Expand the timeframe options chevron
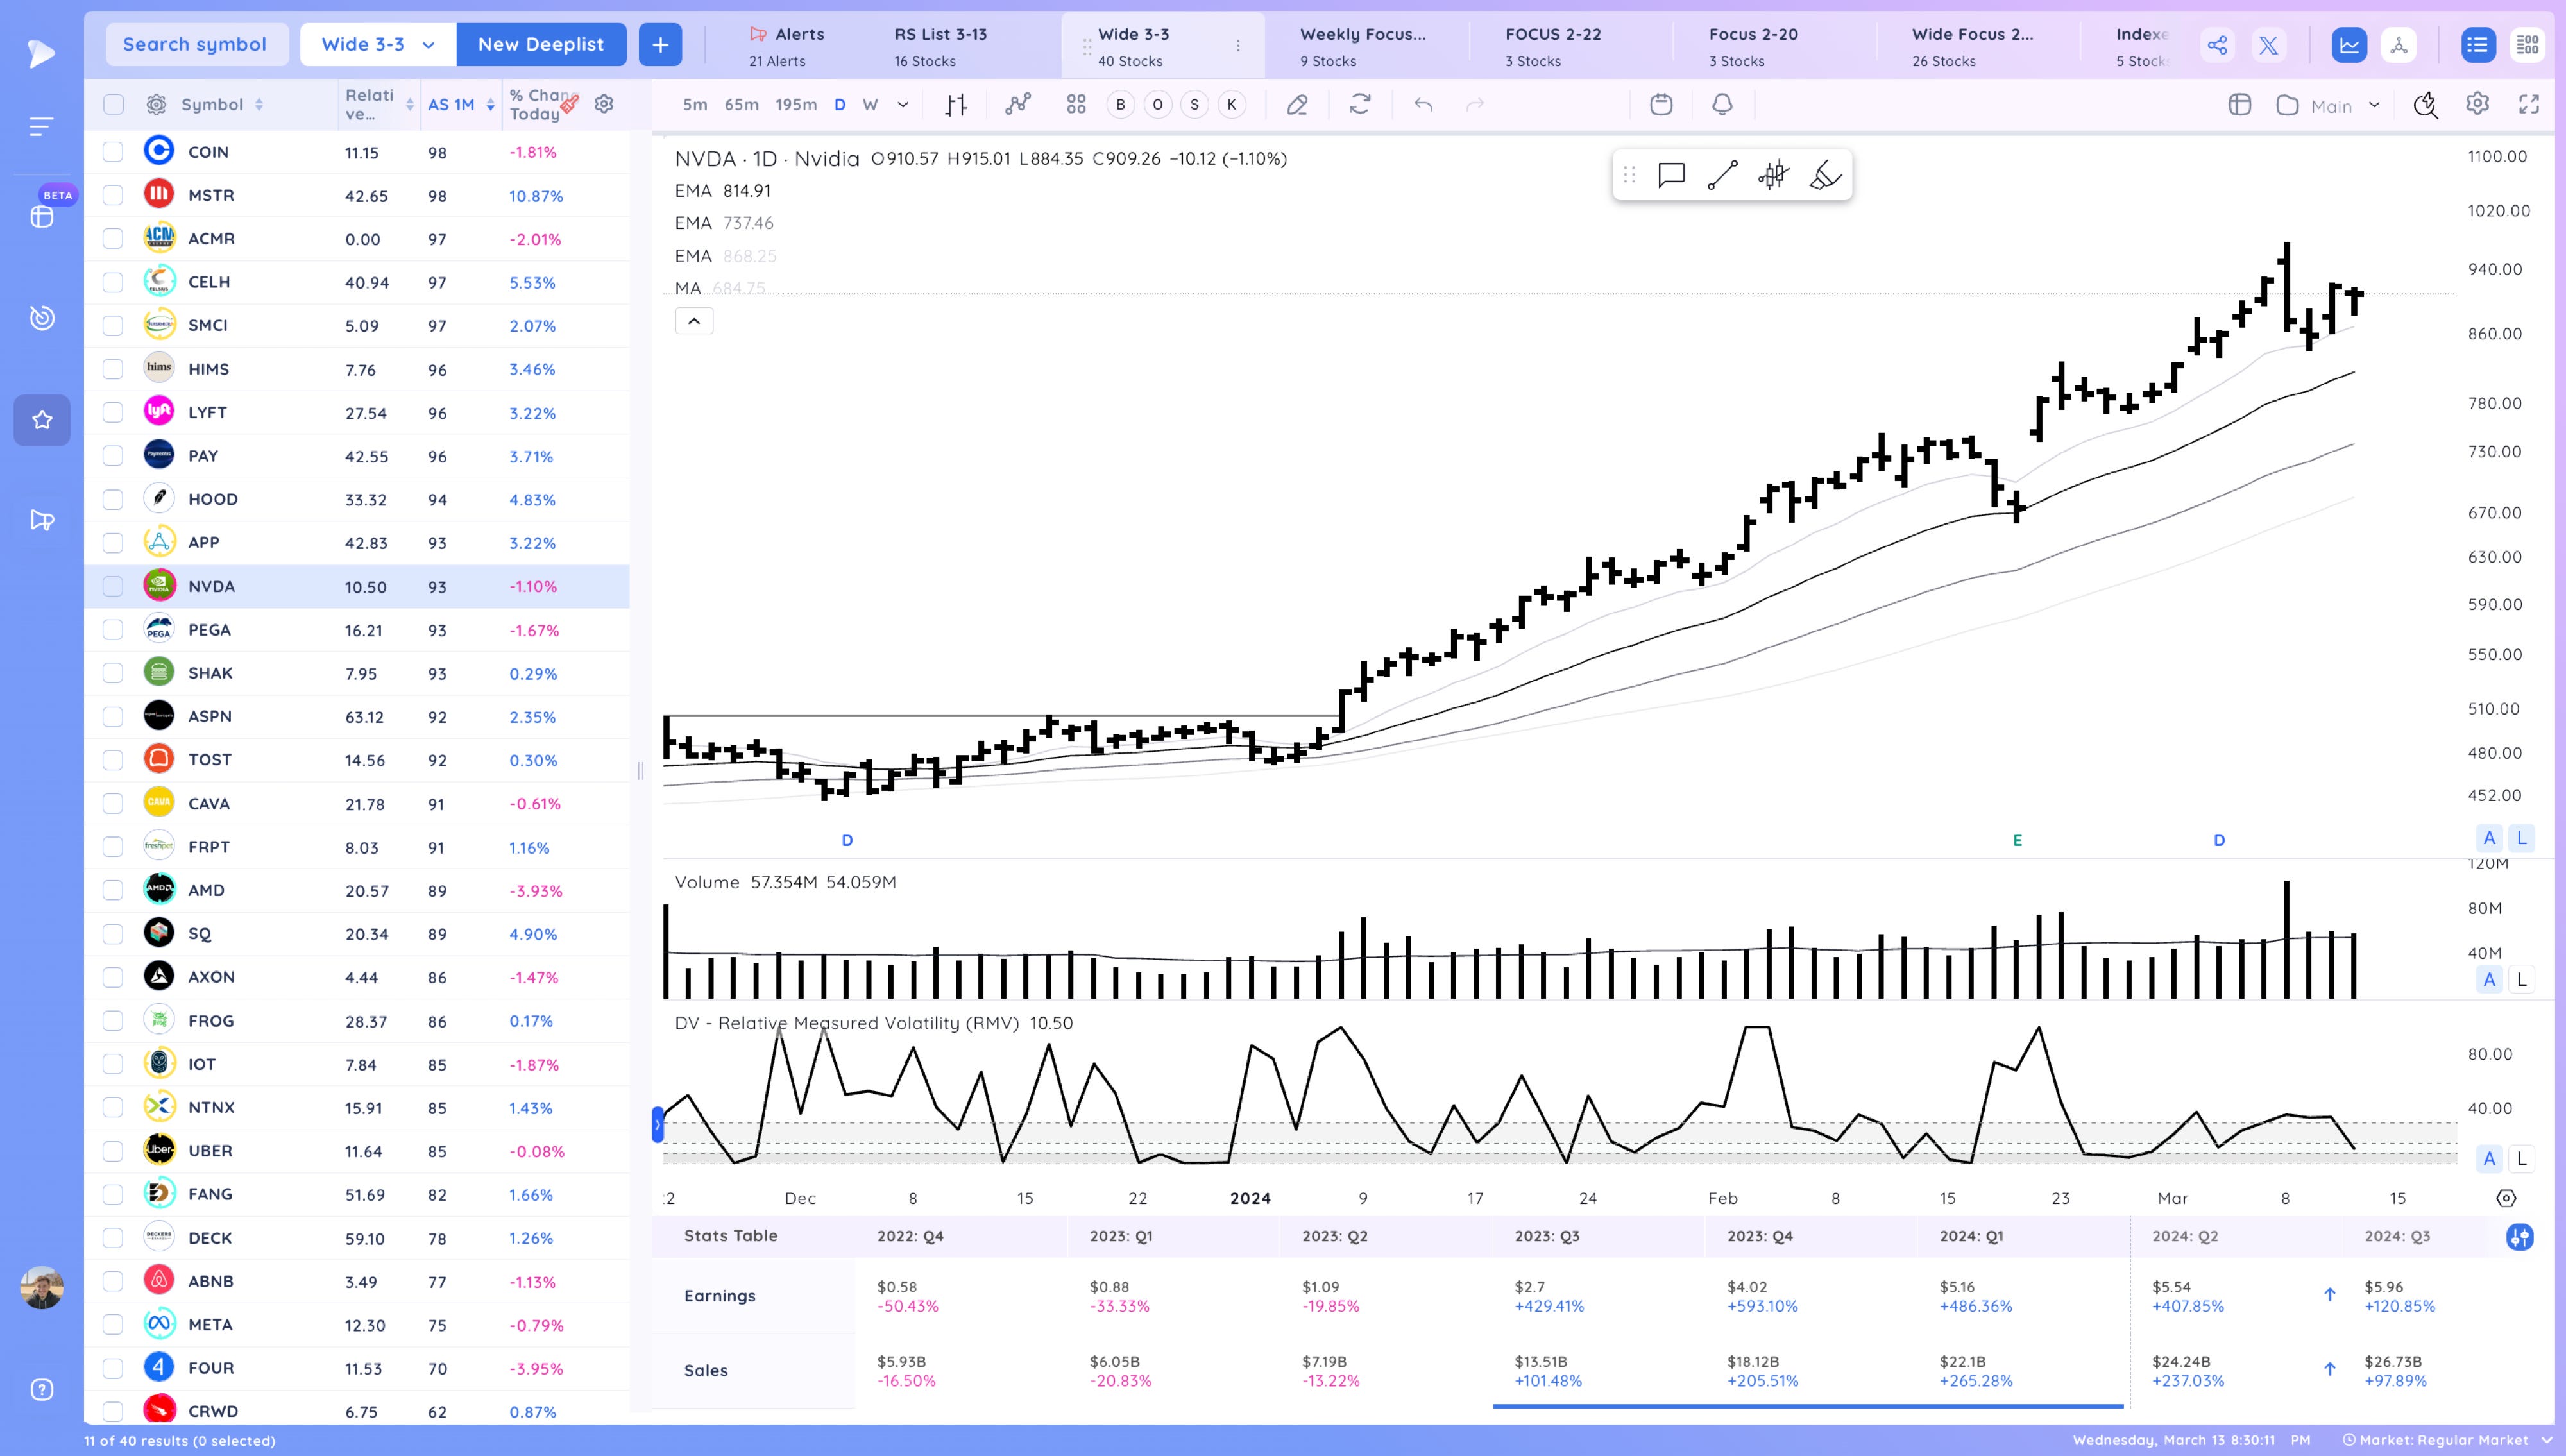 click(x=902, y=105)
